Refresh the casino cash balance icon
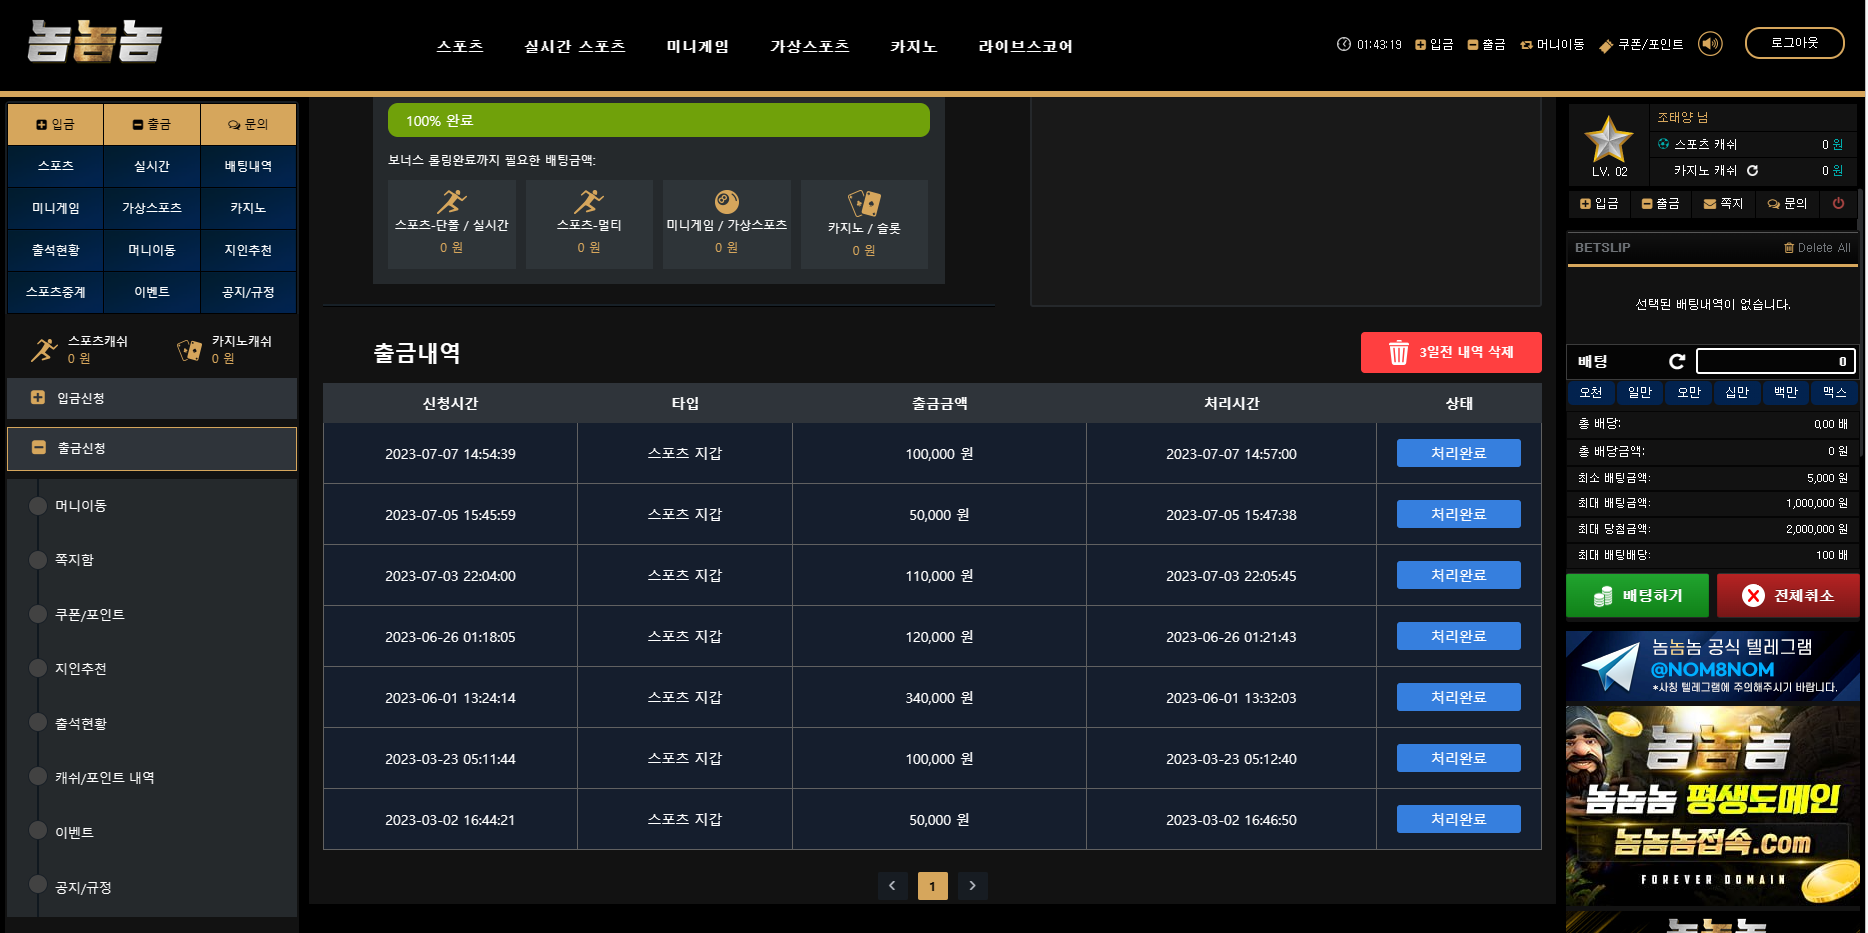Image resolution: width=1868 pixels, height=933 pixels. point(1752,171)
